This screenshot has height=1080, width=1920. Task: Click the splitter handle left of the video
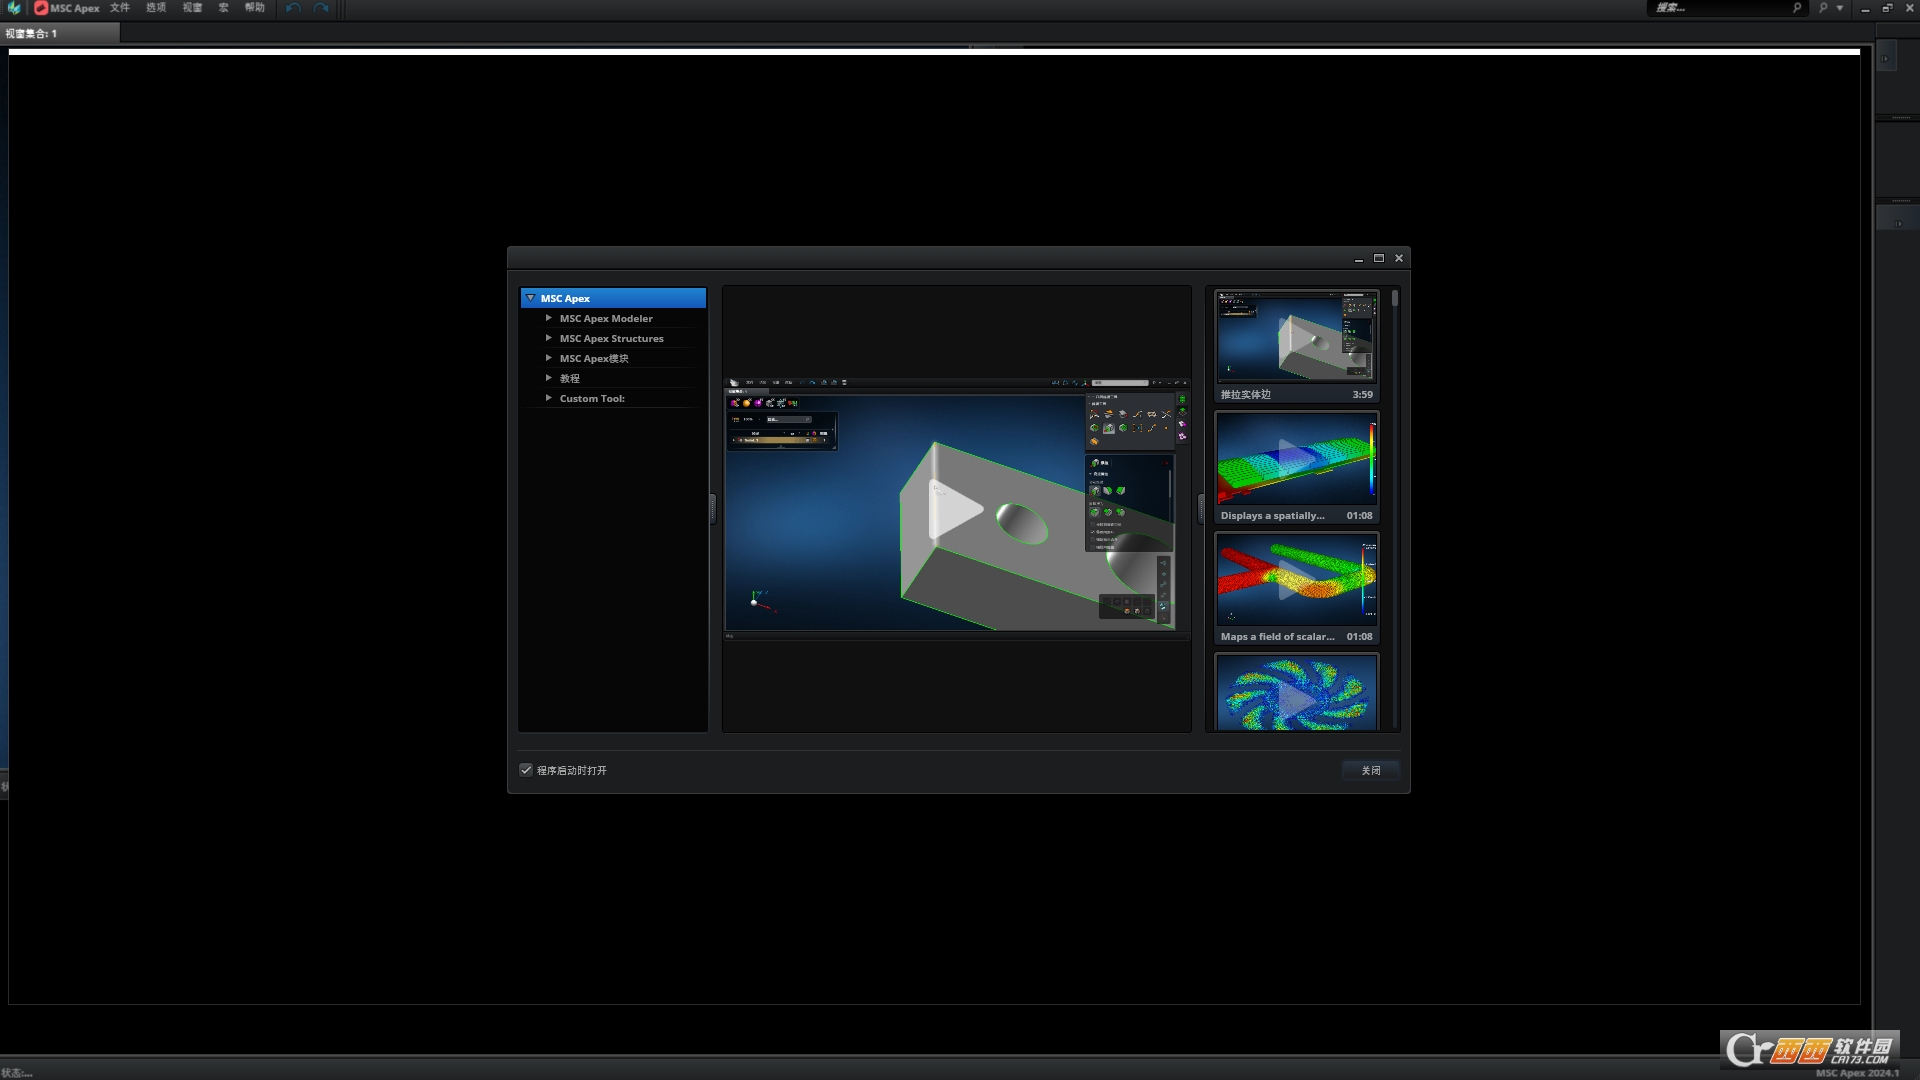(713, 509)
